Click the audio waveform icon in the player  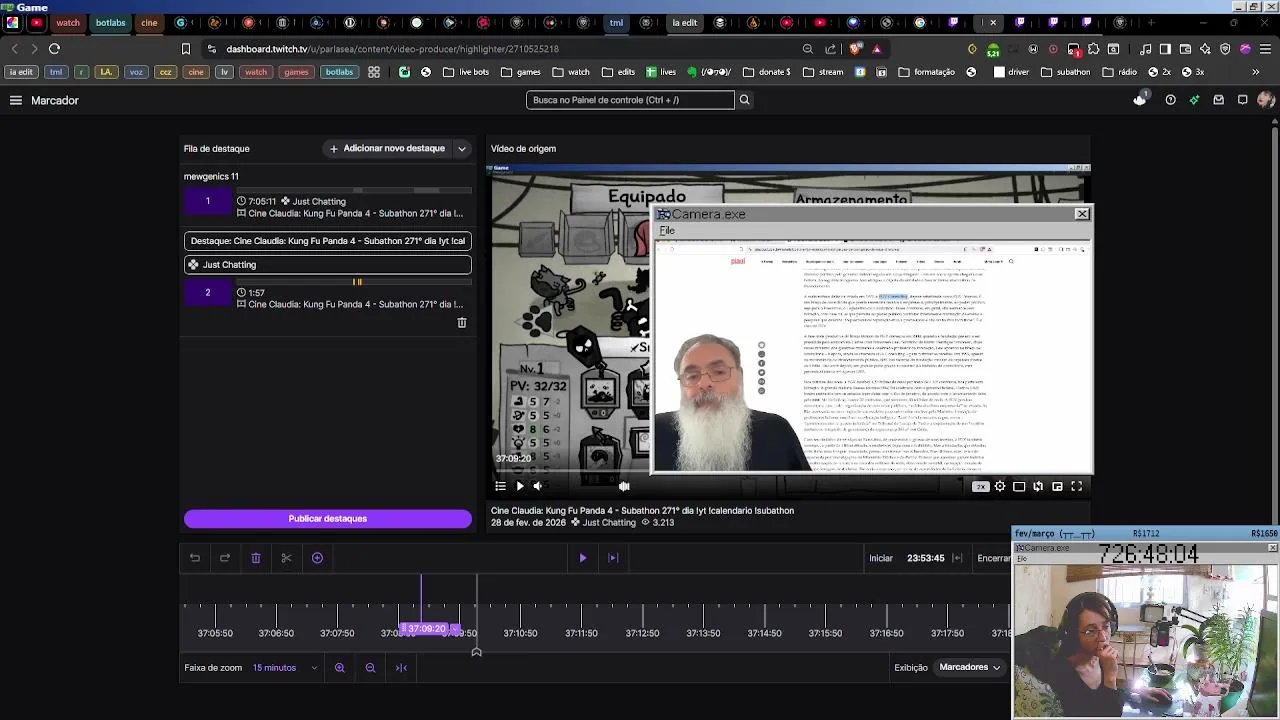[624, 486]
